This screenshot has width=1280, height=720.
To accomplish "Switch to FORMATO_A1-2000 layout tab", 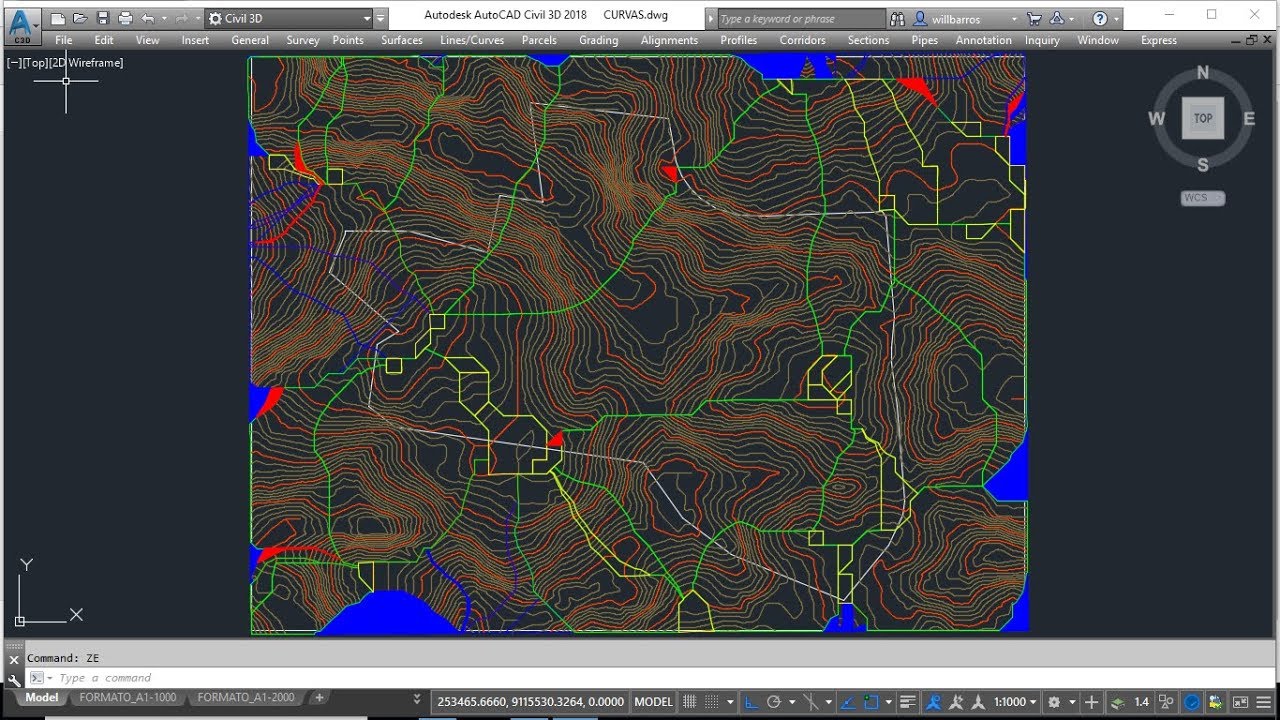I will [246, 697].
